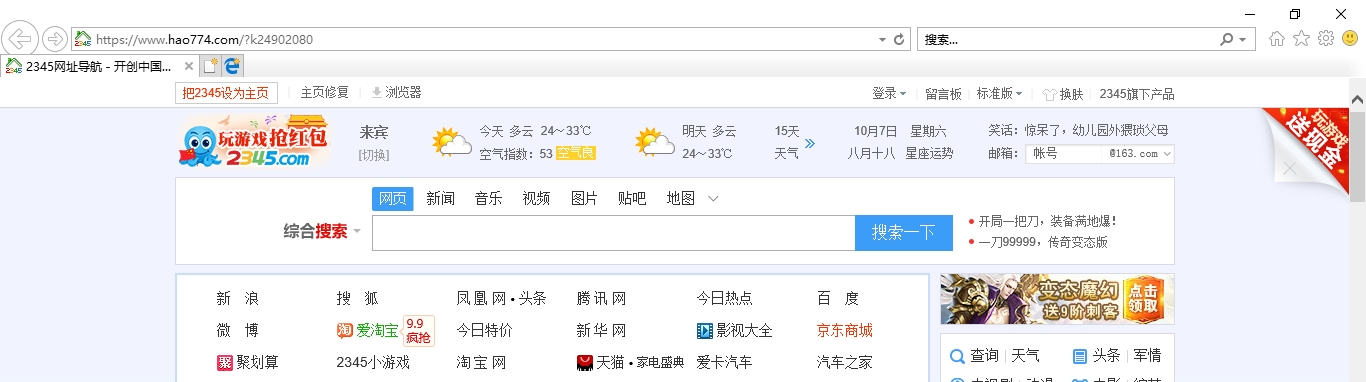The height and width of the screenshot is (382, 1366).
Task: Click the page scrollbar up arrow
Action: [x=1357, y=99]
